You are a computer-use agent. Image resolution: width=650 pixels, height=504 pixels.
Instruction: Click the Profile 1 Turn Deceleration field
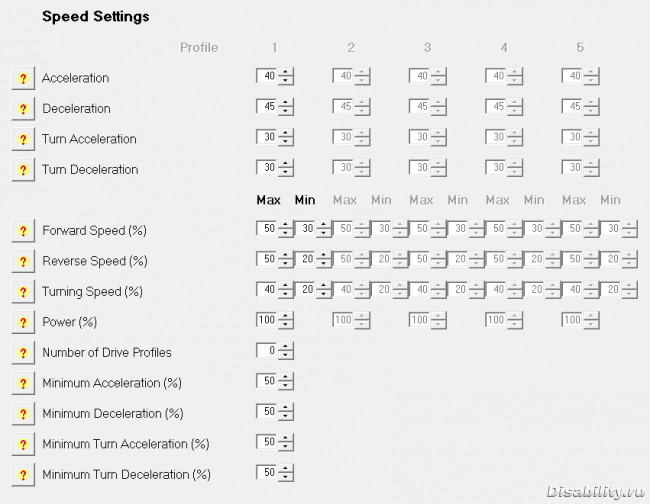267,167
